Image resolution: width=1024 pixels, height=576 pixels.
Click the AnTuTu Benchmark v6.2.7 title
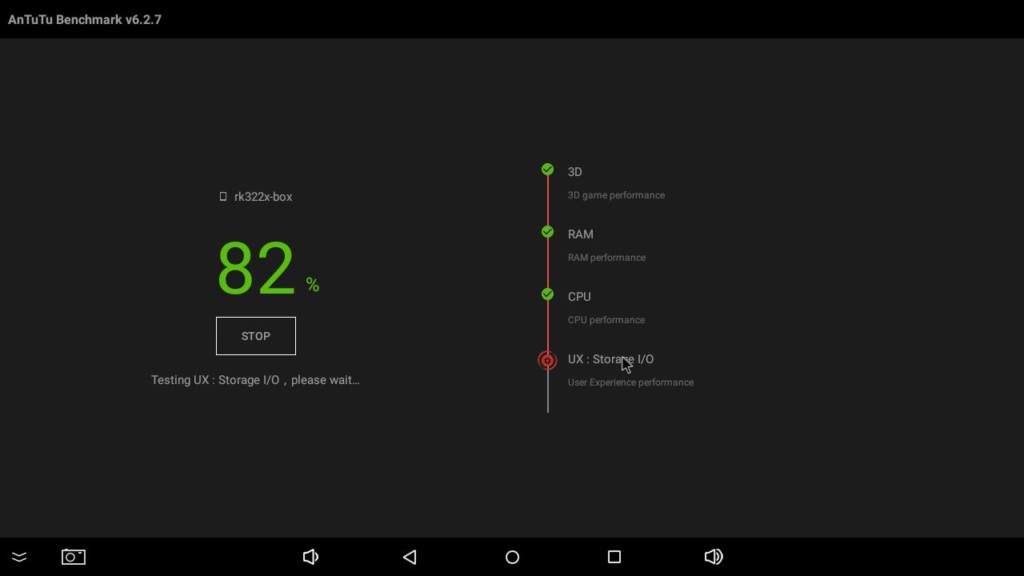tap(85, 20)
